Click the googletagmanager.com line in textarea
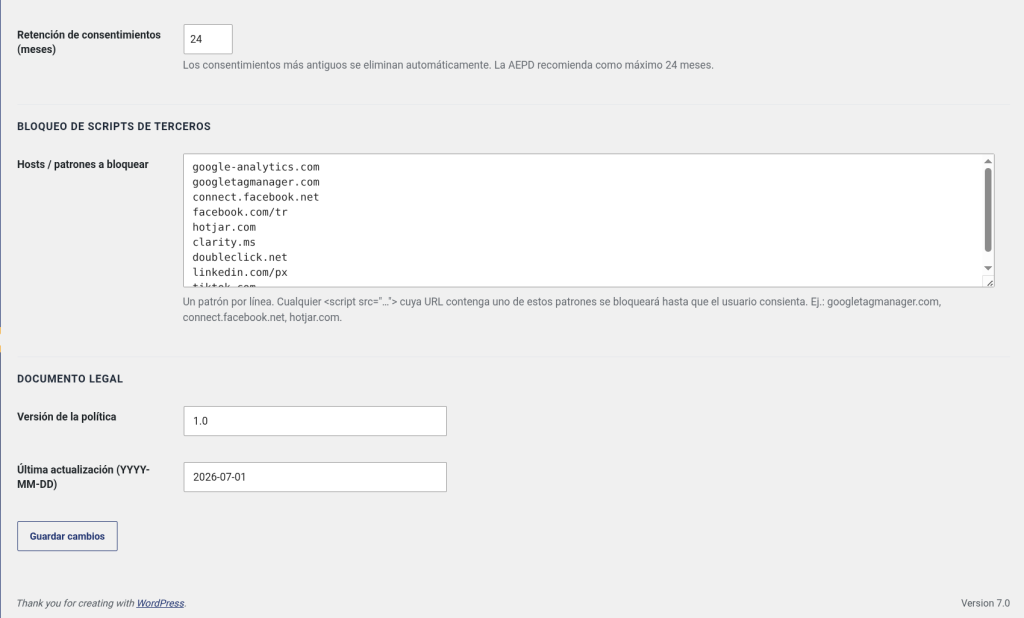The height and width of the screenshot is (618, 1024). click(256, 182)
